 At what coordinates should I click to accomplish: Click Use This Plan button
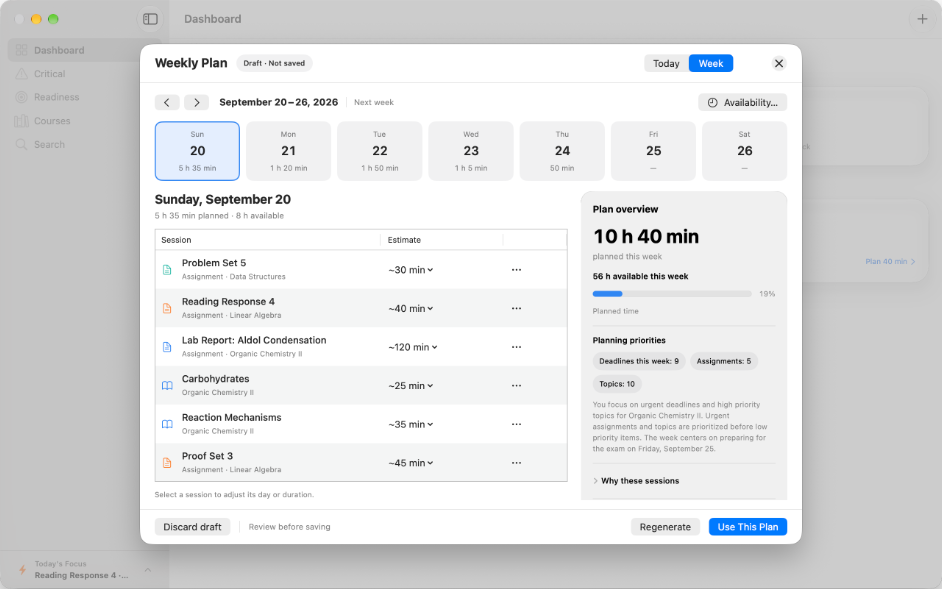tap(748, 527)
